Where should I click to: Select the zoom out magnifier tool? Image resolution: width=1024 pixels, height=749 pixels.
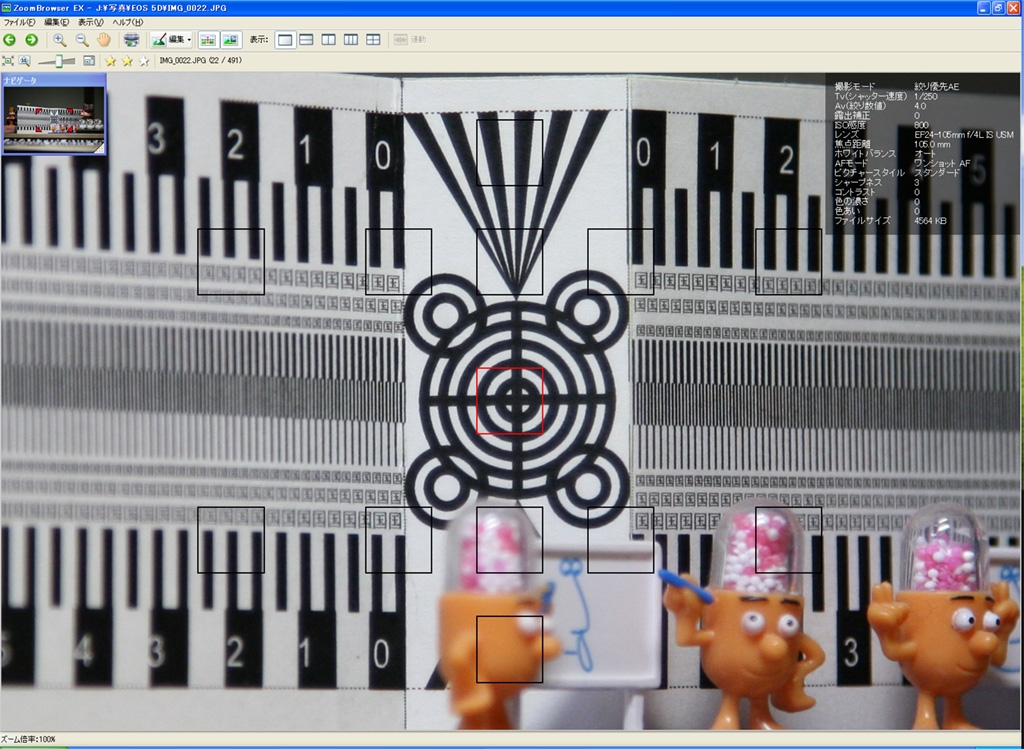click(x=82, y=40)
